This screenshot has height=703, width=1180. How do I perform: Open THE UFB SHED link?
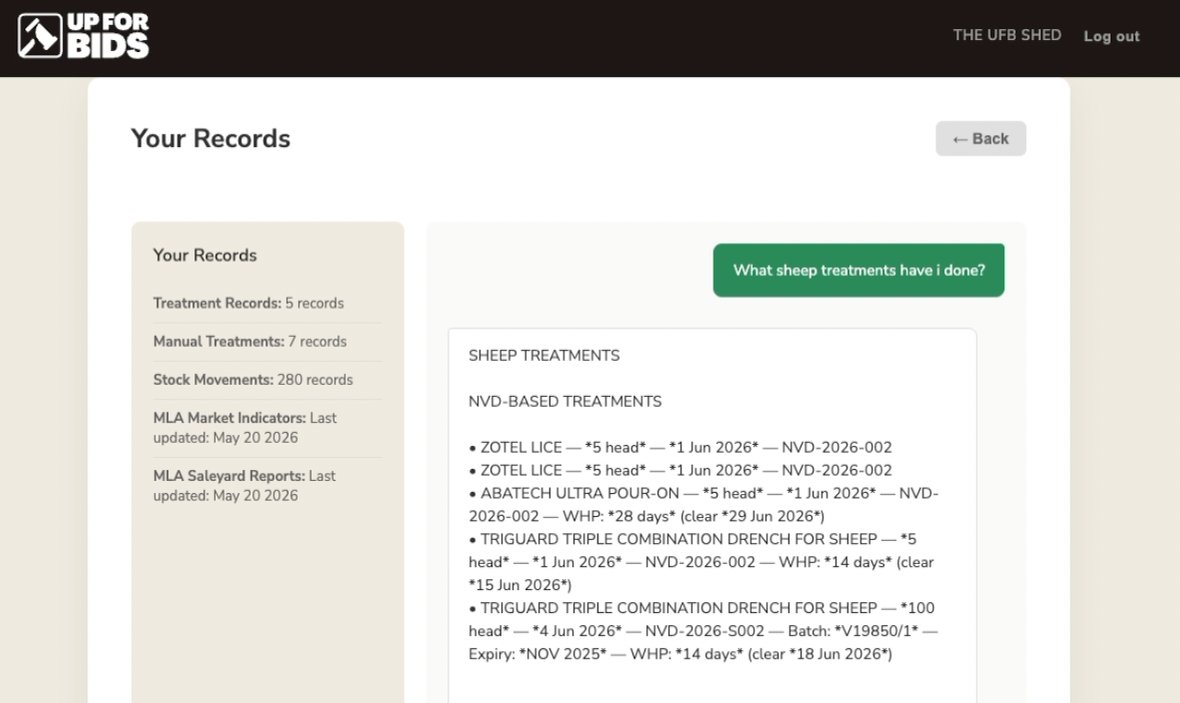click(1007, 35)
